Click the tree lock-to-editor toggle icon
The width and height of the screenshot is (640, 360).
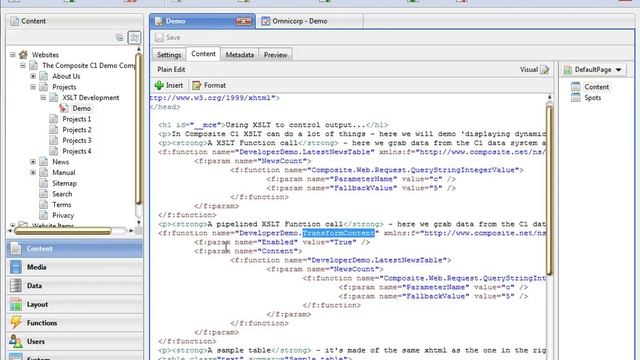[x=134, y=38]
